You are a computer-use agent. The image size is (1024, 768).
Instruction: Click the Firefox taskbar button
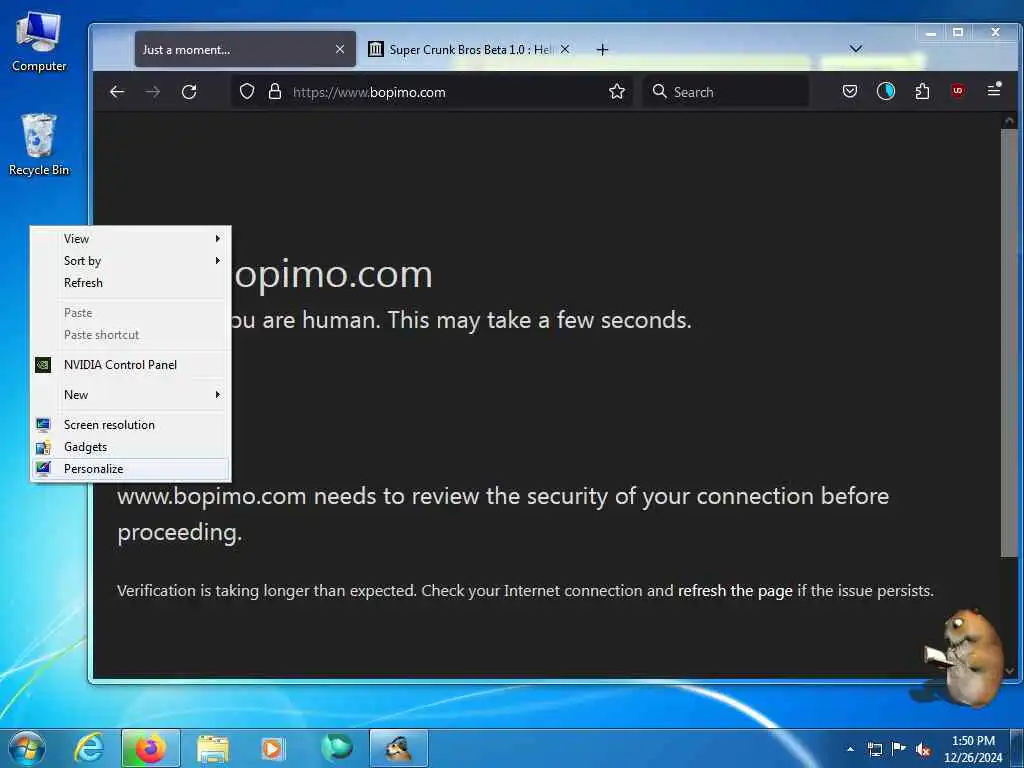150,748
